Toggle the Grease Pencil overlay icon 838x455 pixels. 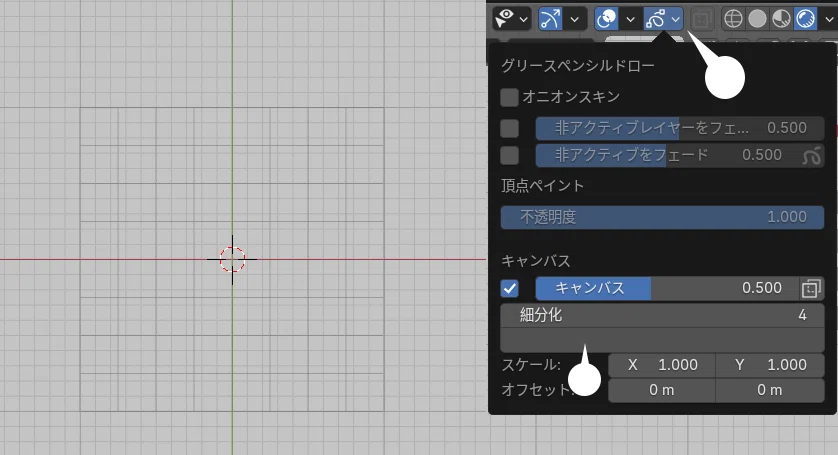(655, 19)
